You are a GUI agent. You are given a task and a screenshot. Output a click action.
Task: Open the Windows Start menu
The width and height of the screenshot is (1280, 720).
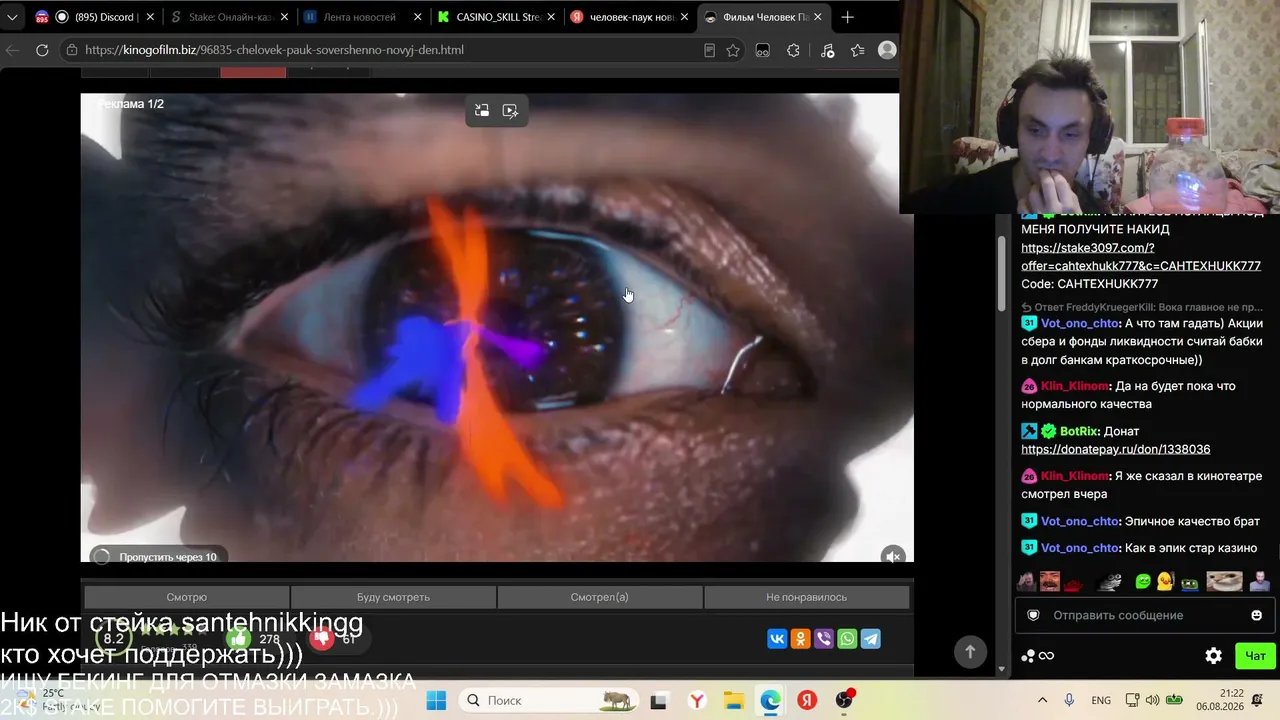[x=436, y=701]
